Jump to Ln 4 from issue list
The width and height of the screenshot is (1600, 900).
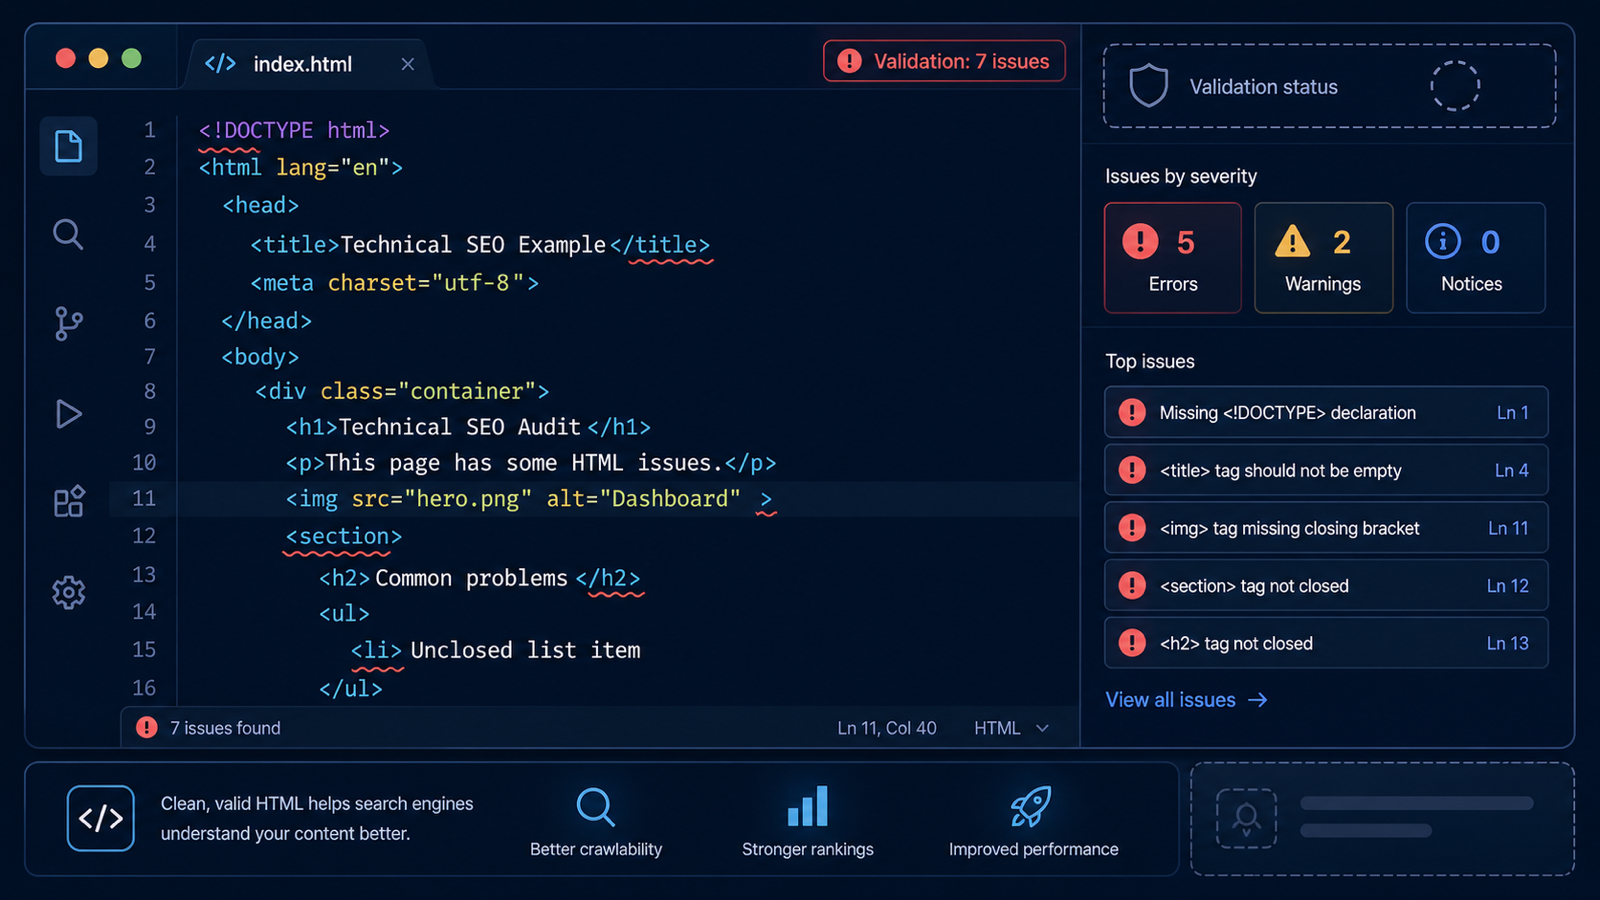coord(1511,470)
